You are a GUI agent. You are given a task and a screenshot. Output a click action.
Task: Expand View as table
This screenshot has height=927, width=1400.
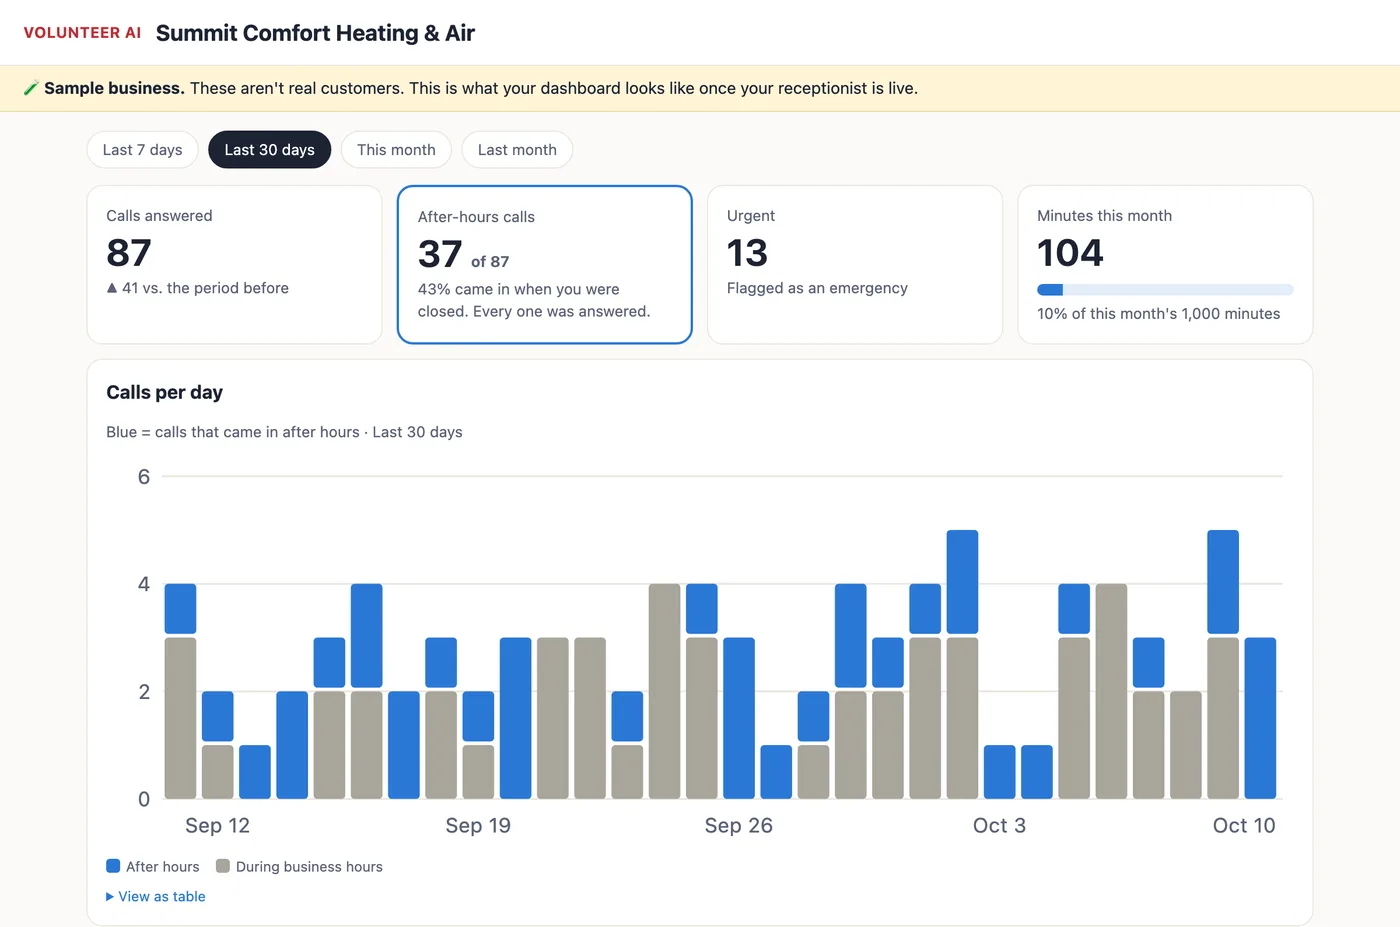point(155,897)
